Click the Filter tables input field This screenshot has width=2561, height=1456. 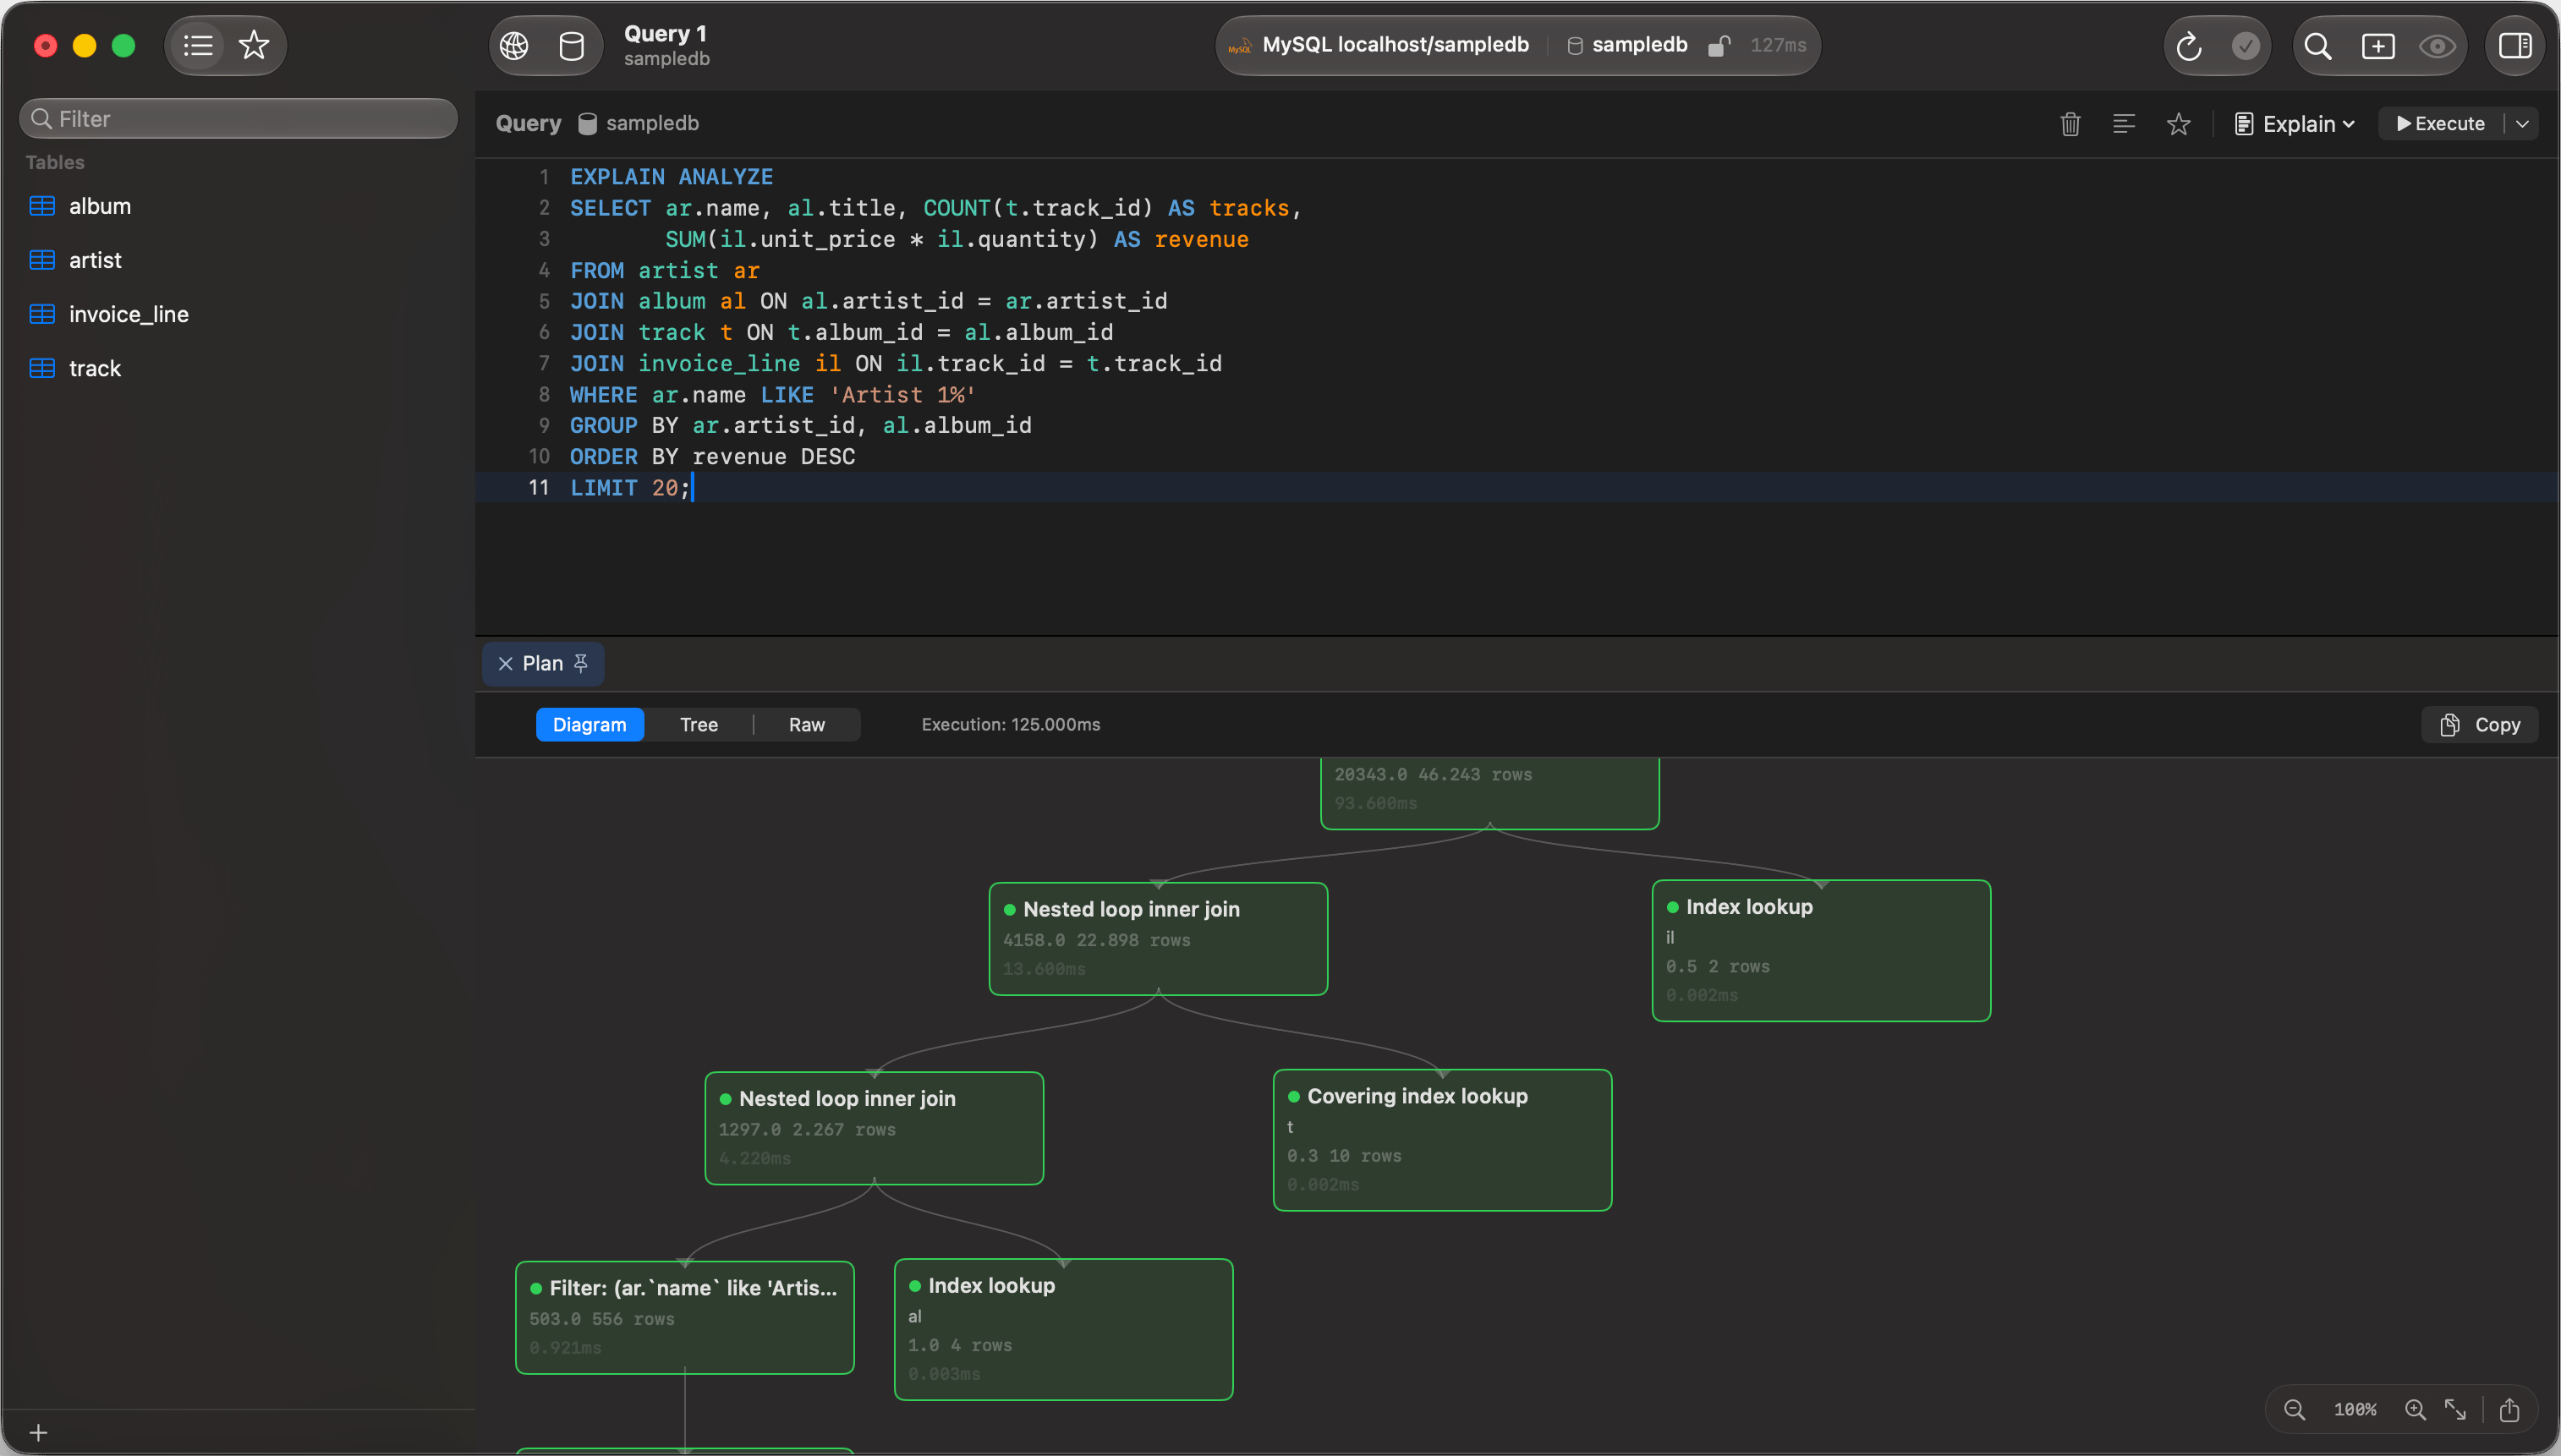pos(238,119)
